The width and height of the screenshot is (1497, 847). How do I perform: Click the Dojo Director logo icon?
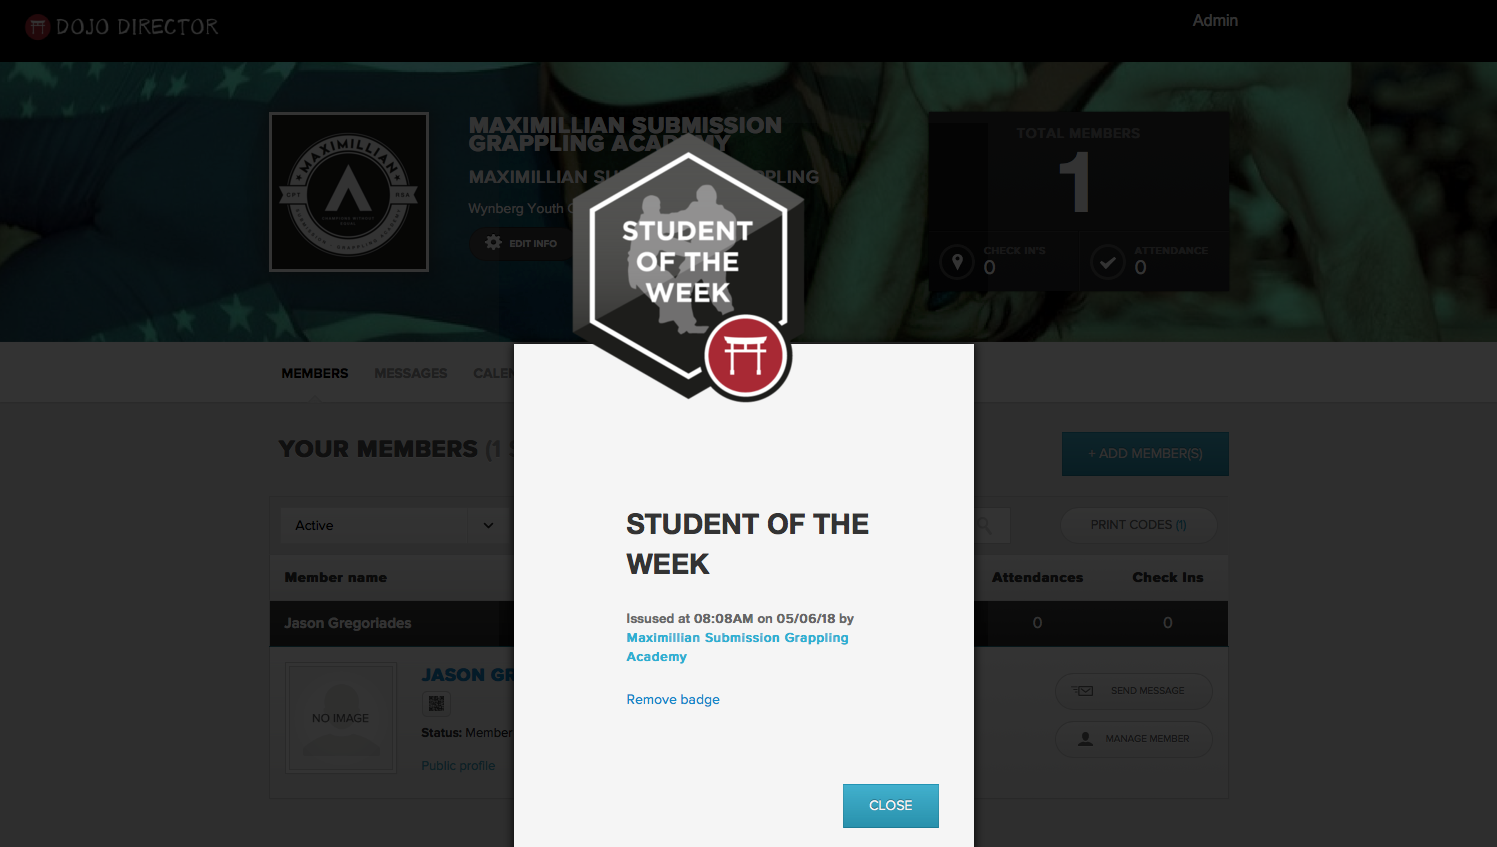click(x=37, y=27)
